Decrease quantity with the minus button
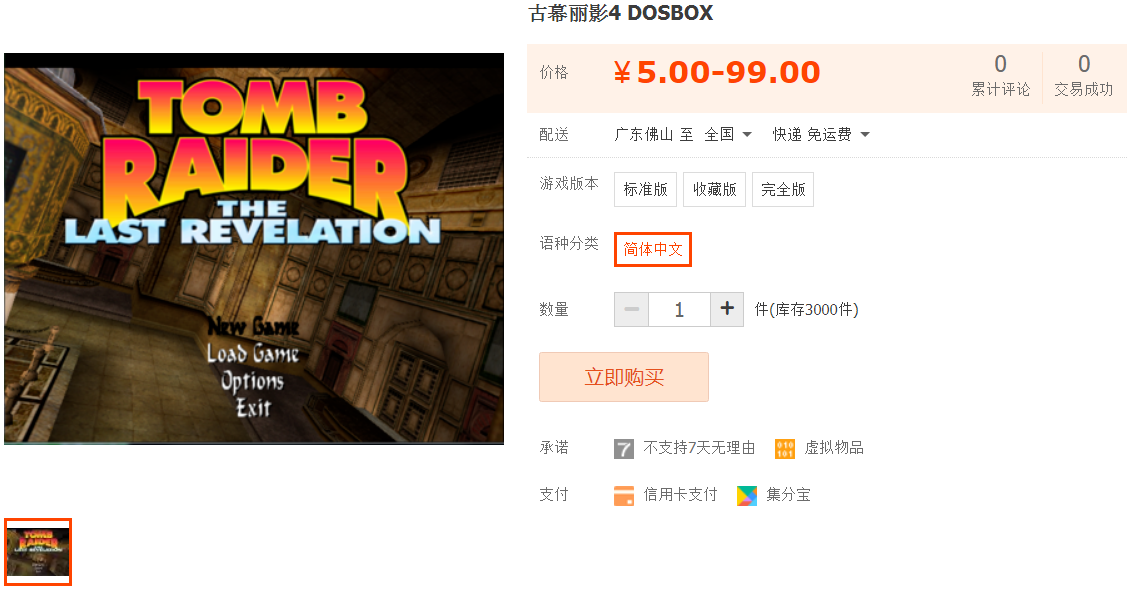This screenshot has width=1131, height=589. click(632, 309)
